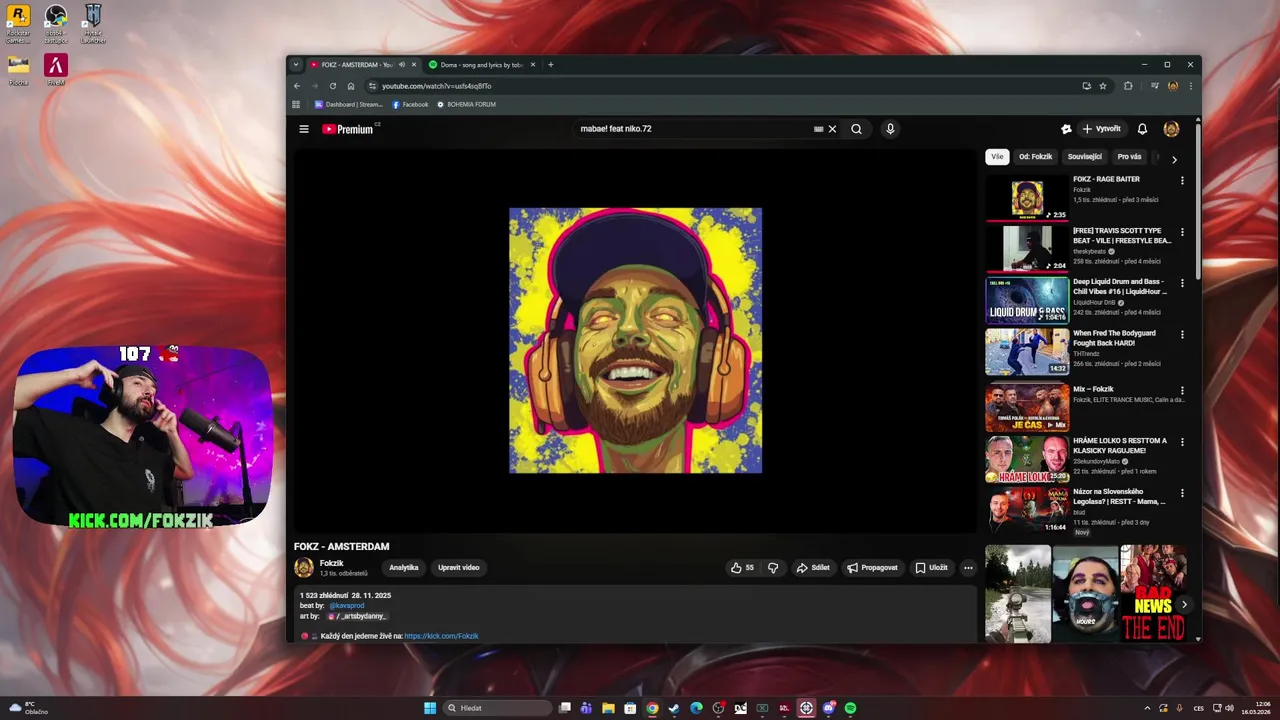
Task: Click the address bar URL
Action: tap(436, 86)
